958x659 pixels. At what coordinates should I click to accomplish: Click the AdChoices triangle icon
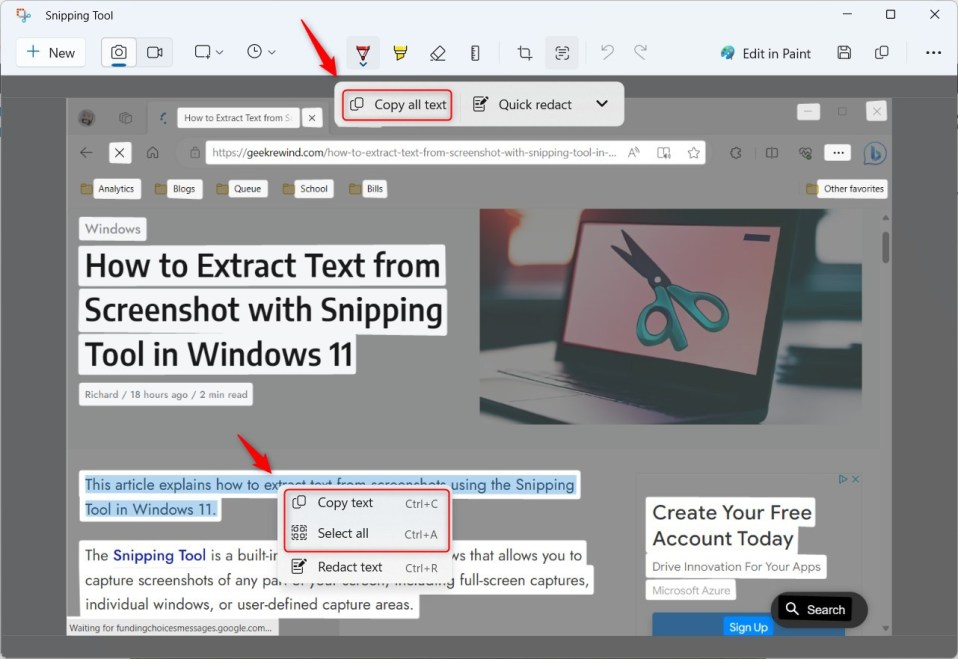(843, 479)
